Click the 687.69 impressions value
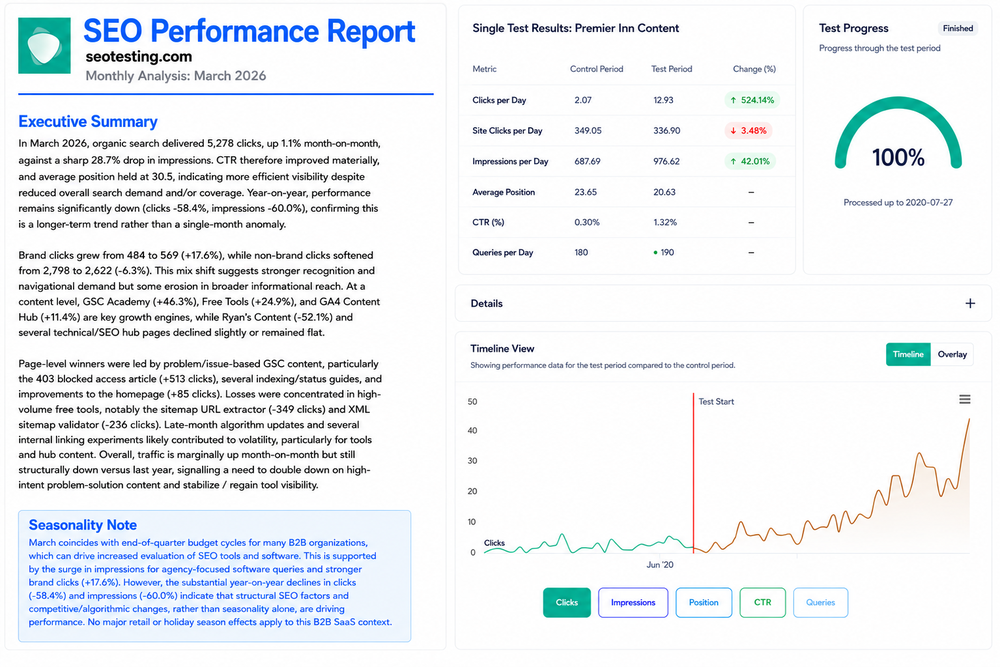 pos(587,161)
